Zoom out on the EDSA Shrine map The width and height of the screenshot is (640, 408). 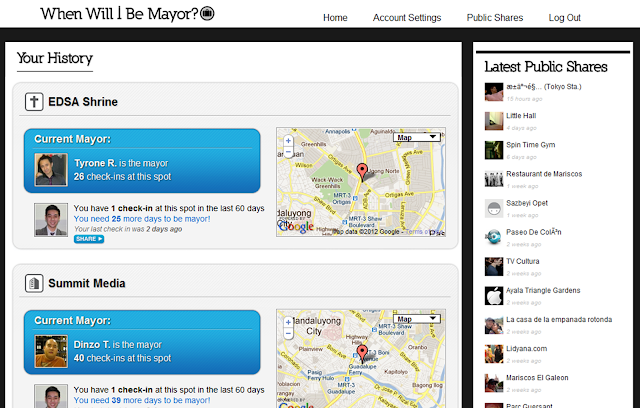(x=288, y=152)
